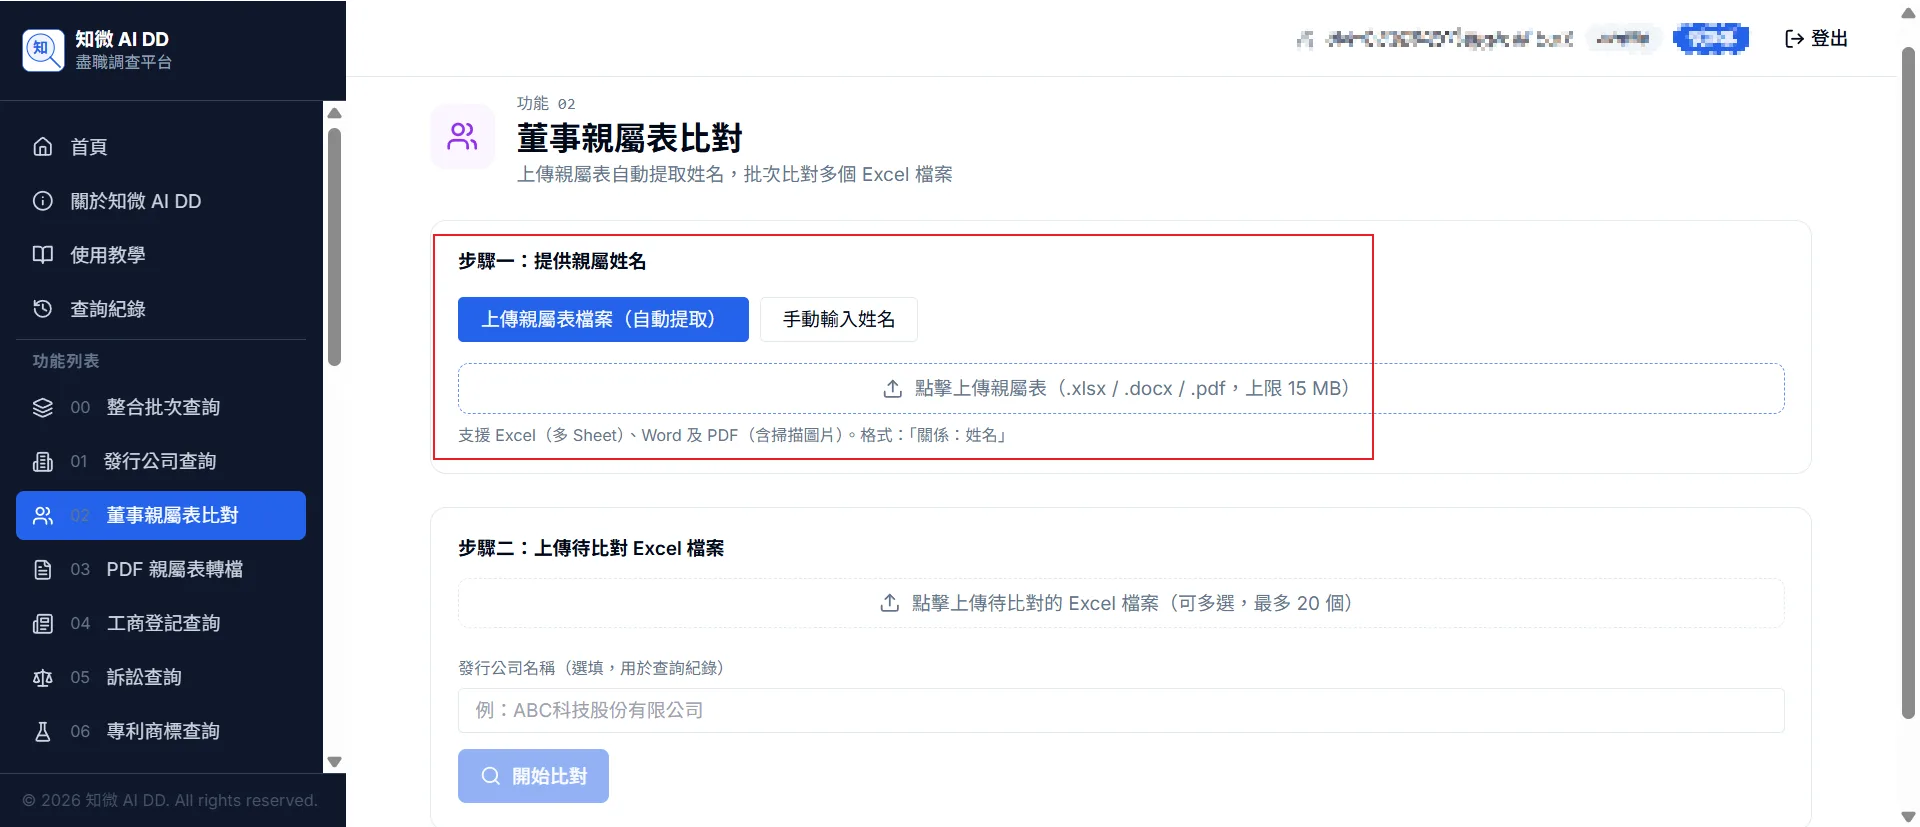Click the home icon beside 首頁
This screenshot has height=827, width=1920.
point(43,147)
